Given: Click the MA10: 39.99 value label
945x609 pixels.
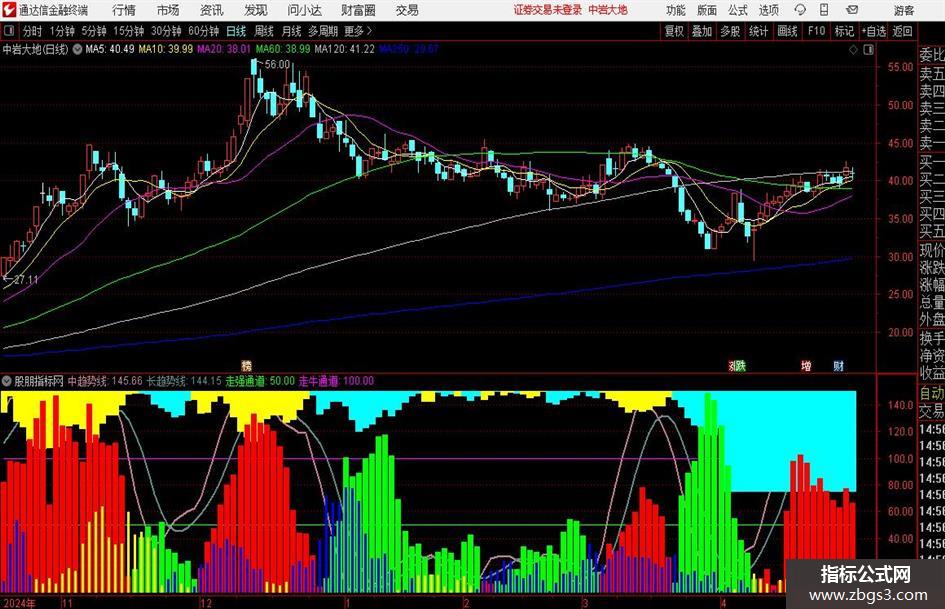Looking at the screenshot, I should [166, 49].
